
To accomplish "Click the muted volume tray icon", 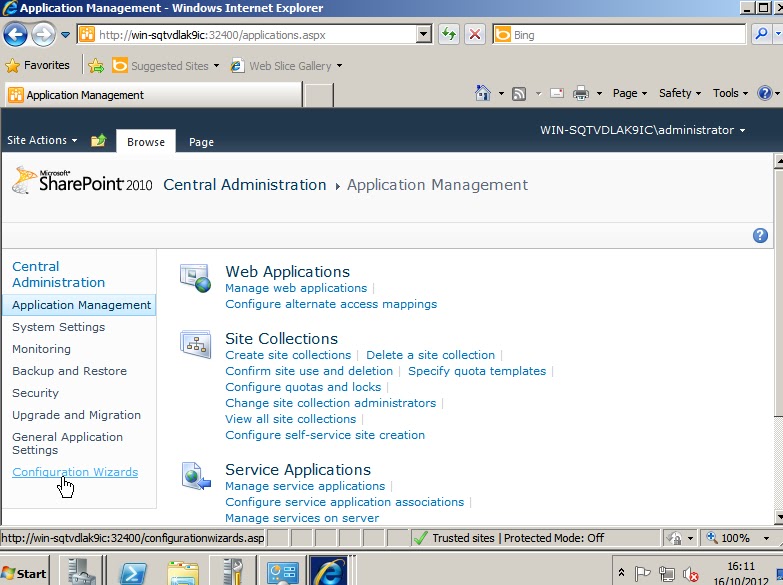I will (691, 575).
